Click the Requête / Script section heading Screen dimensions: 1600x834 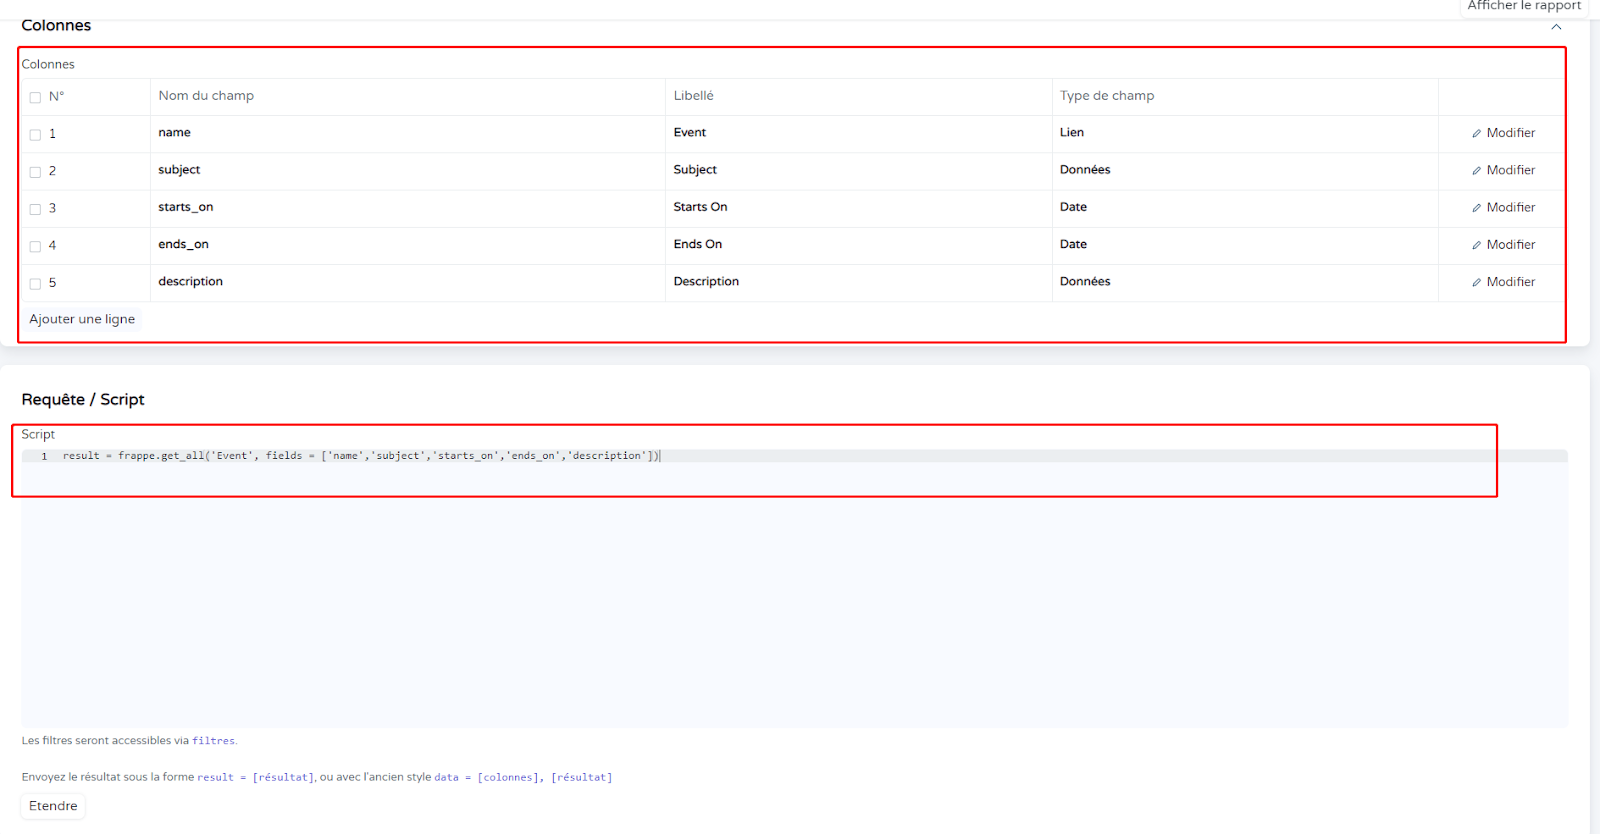coord(83,400)
